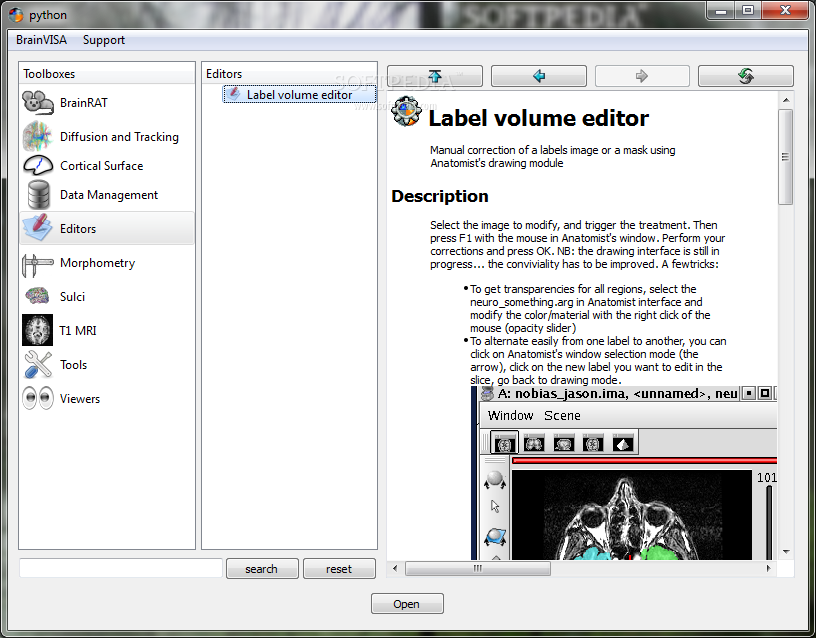Open the BrainVISA menu

click(x=41, y=40)
